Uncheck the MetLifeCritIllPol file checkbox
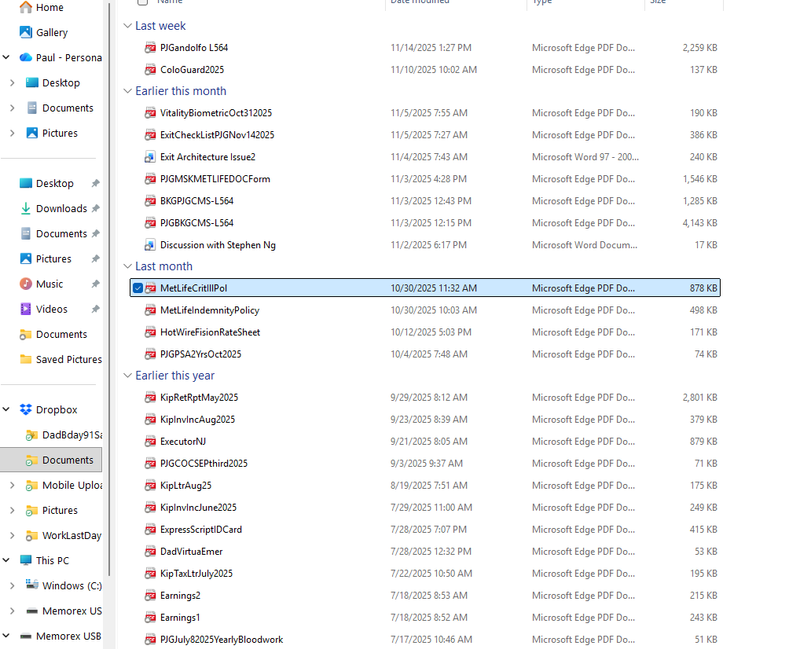800x649 pixels. 138,288
